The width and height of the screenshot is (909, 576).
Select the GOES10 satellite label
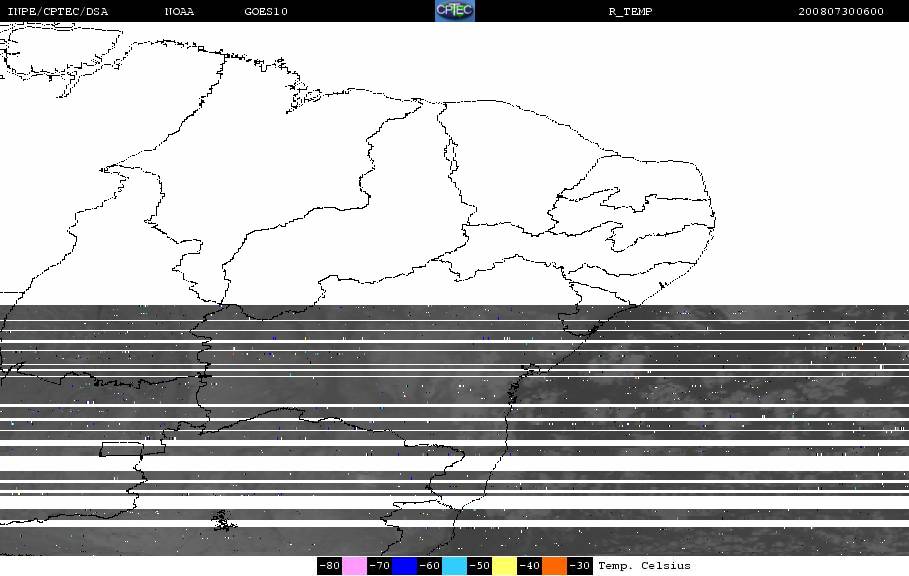(x=266, y=12)
